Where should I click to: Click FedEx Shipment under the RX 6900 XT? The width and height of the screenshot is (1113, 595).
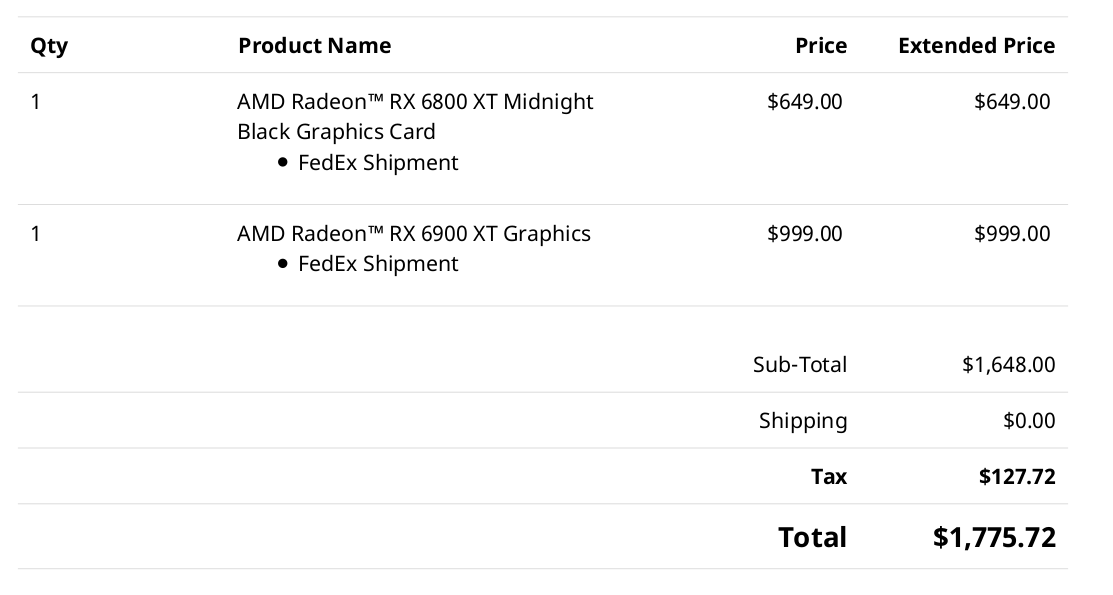coord(378,264)
